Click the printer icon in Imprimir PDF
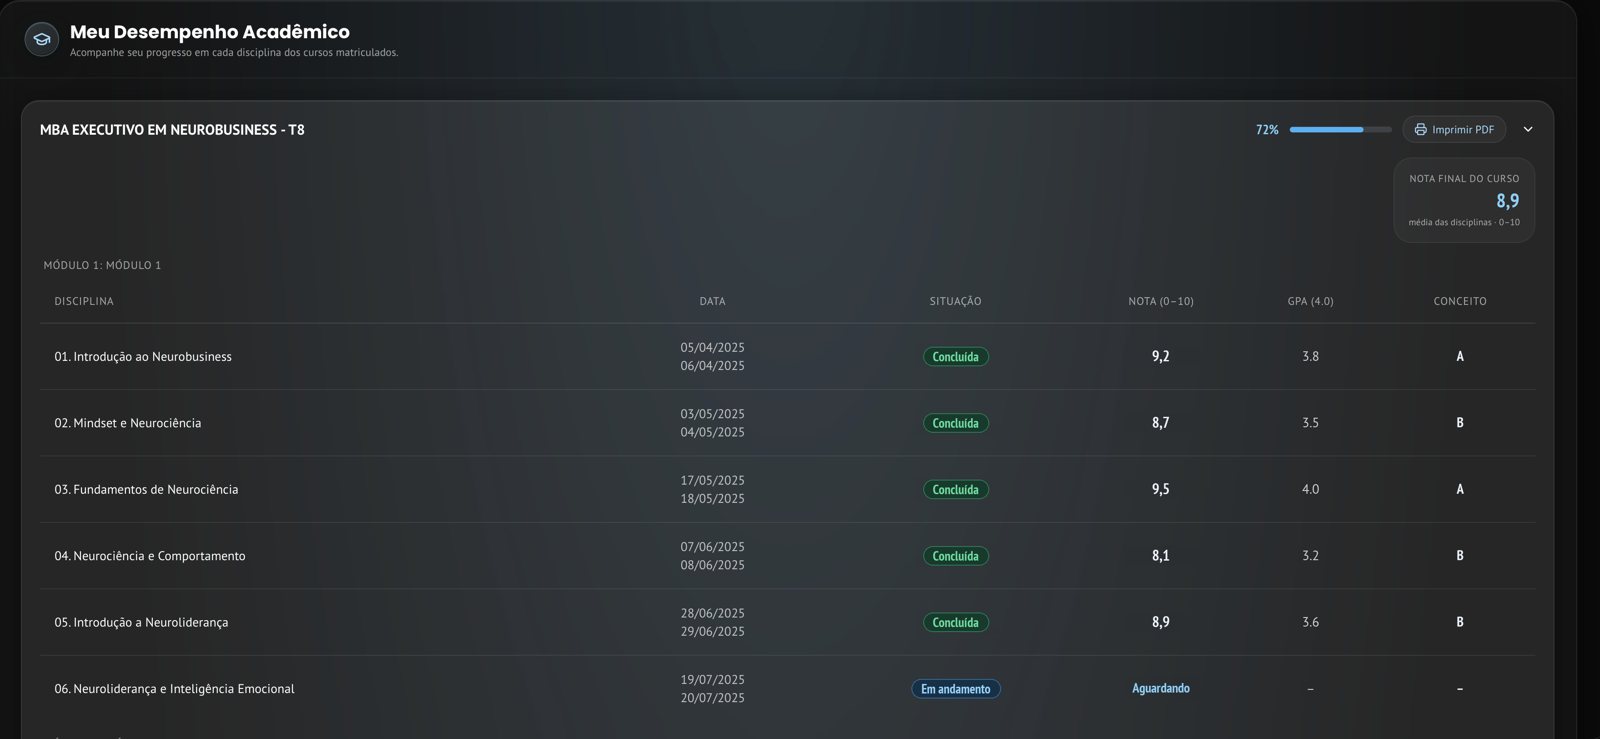This screenshot has height=739, width=1600. pyautogui.click(x=1420, y=130)
